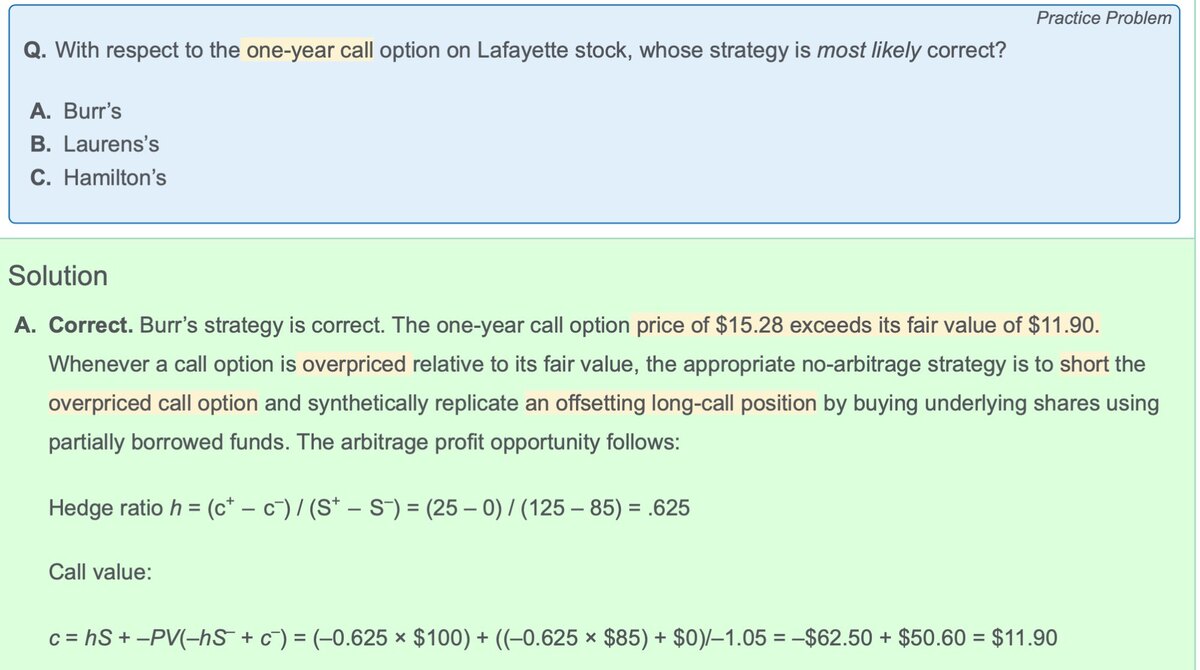Click the highlighted word 'short'
This screenshot has width=1200, height=670.
[x=1084, y=364]
